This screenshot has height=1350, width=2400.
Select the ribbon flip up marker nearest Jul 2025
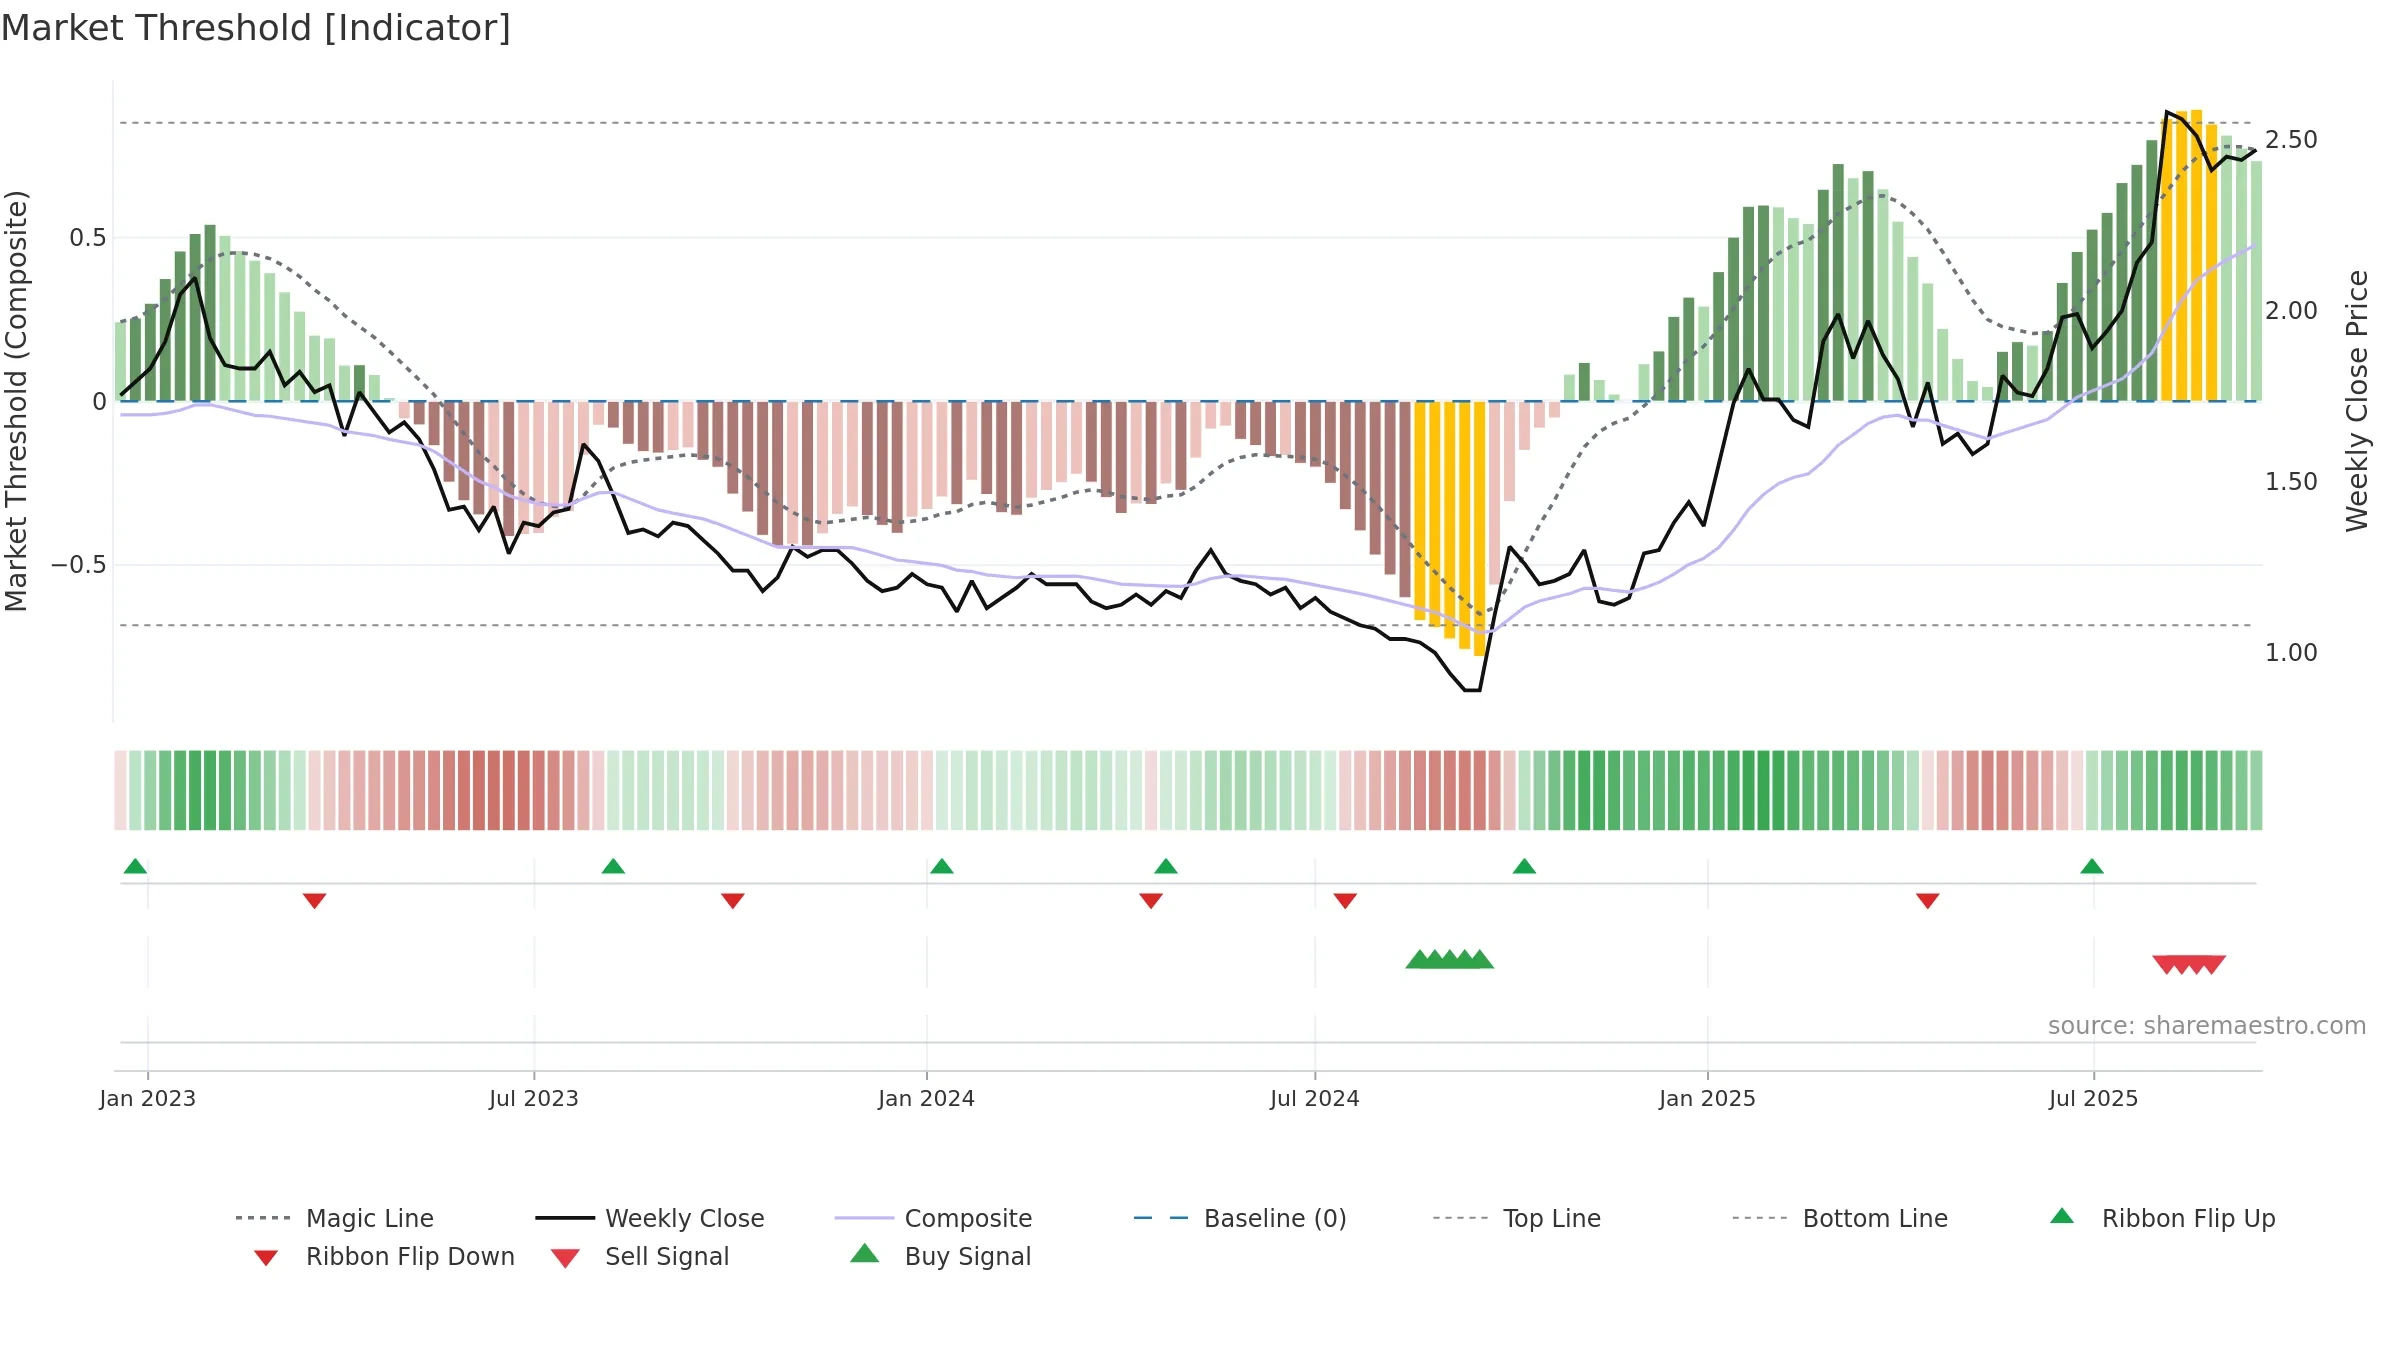coord(2092,866)
